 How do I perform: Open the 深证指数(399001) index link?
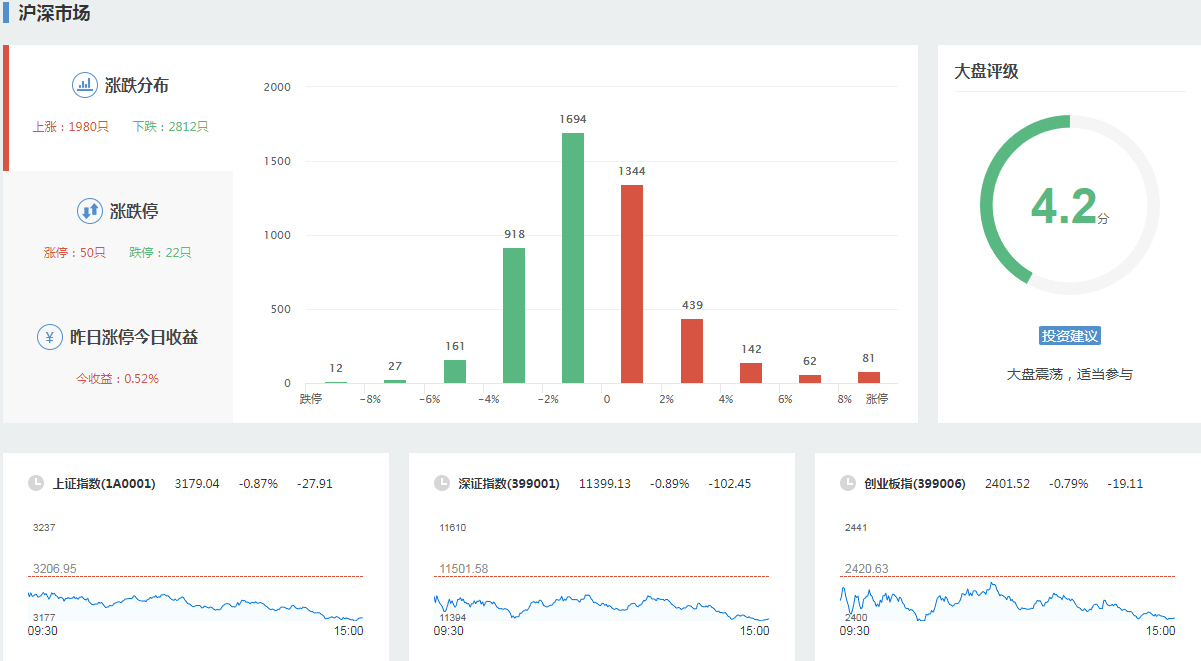coord(510,484)
